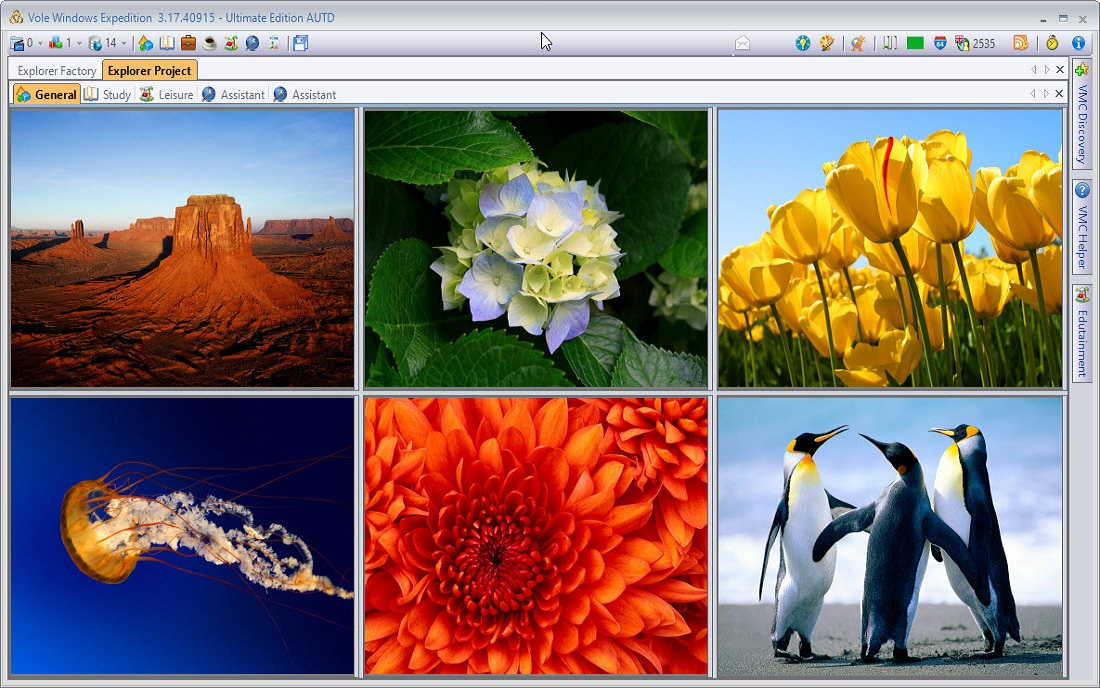Click the orange RSS feed icon

point(1020,43)
